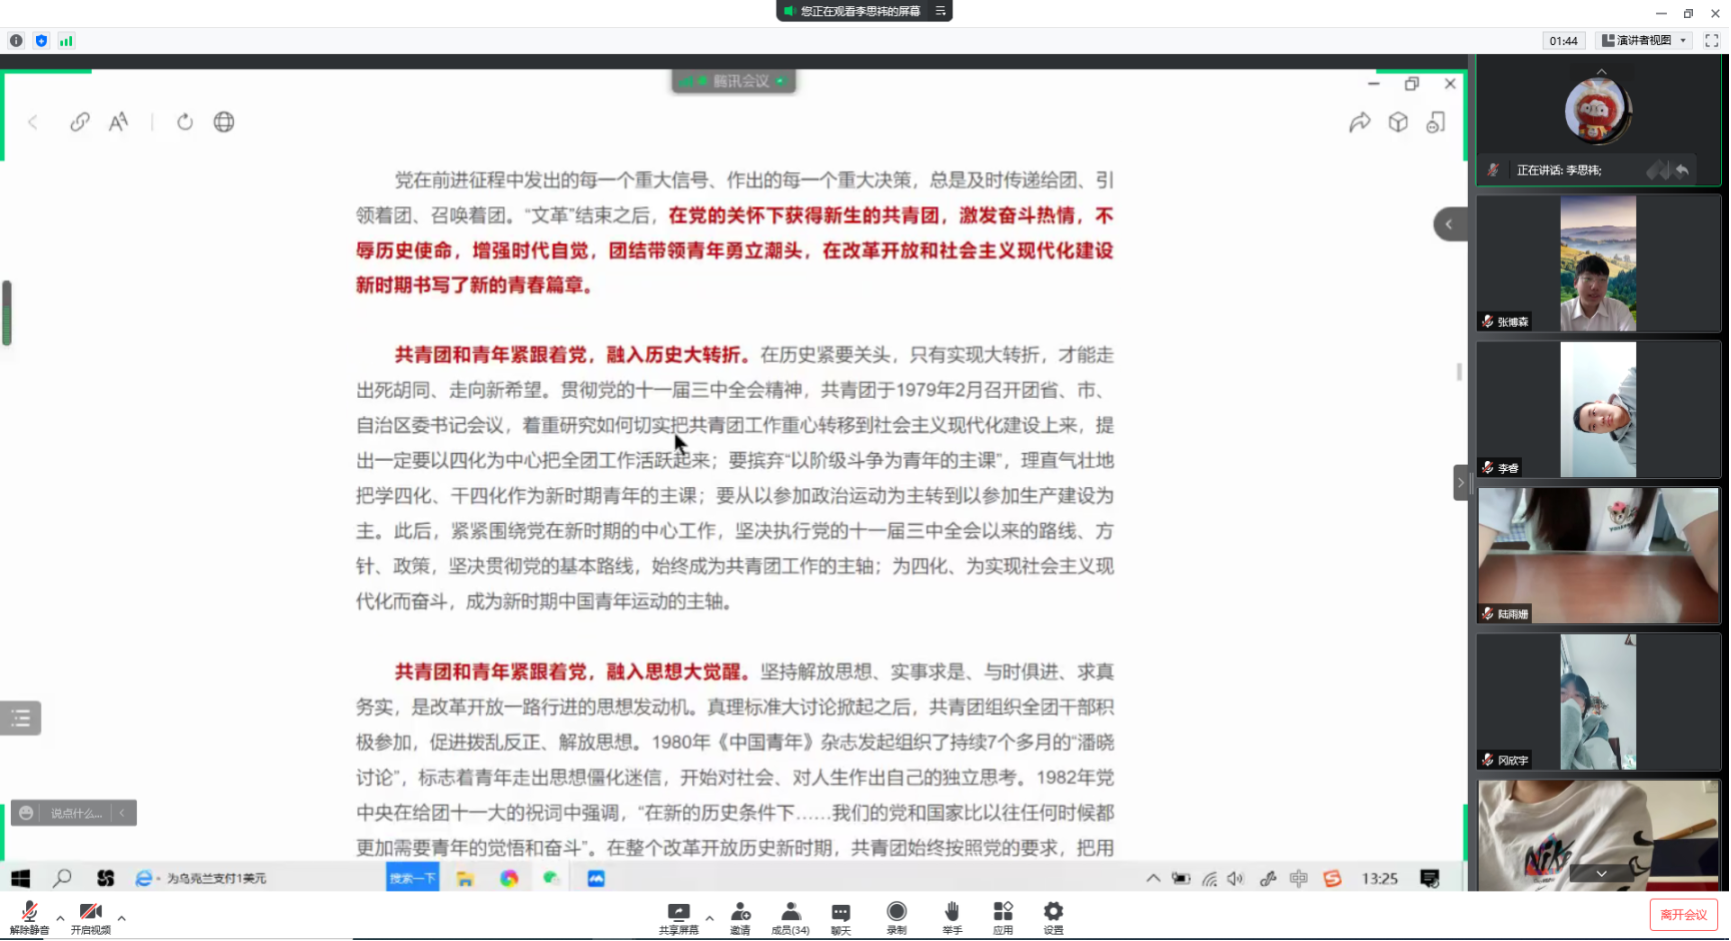Expand audio options arrow beside 解除静音
The height and width of the screenshot is (941, 1731).
(60, 918)
